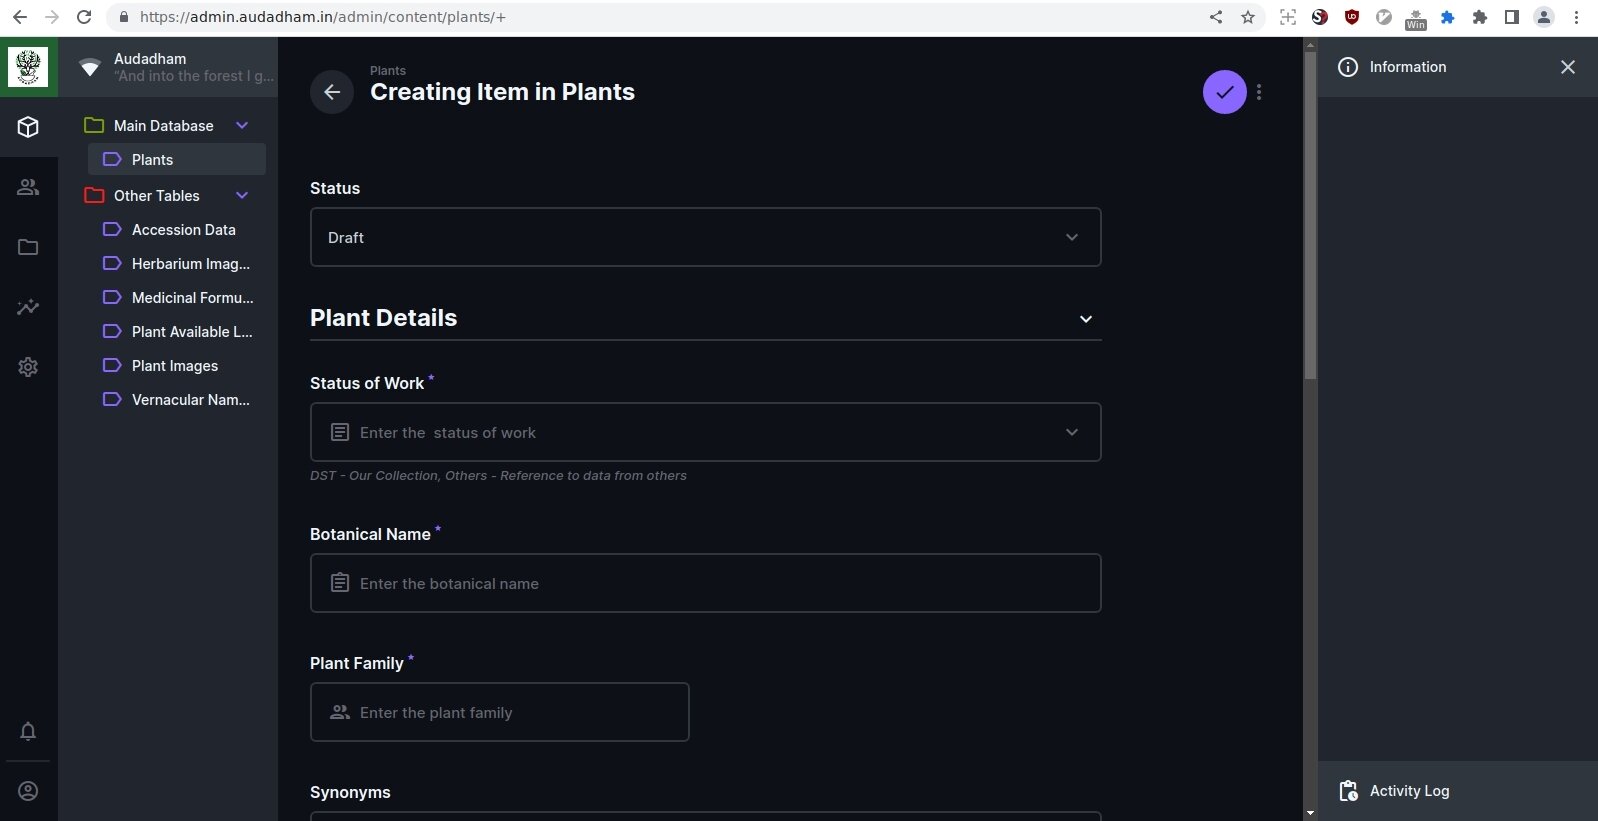Open the Status of Work dropdown
The height and width of the screenshot is (821, 1598).
click(x=705, y=432)
